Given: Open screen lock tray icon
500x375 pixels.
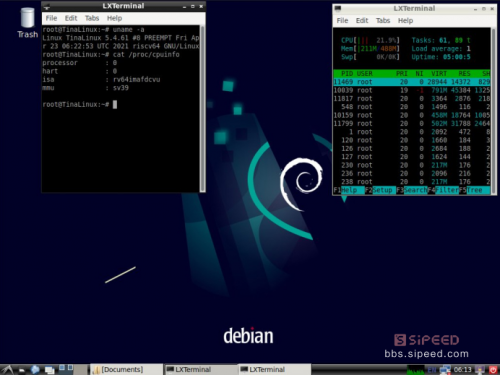Looking at the screenshot, I should [x=480, y=370].
